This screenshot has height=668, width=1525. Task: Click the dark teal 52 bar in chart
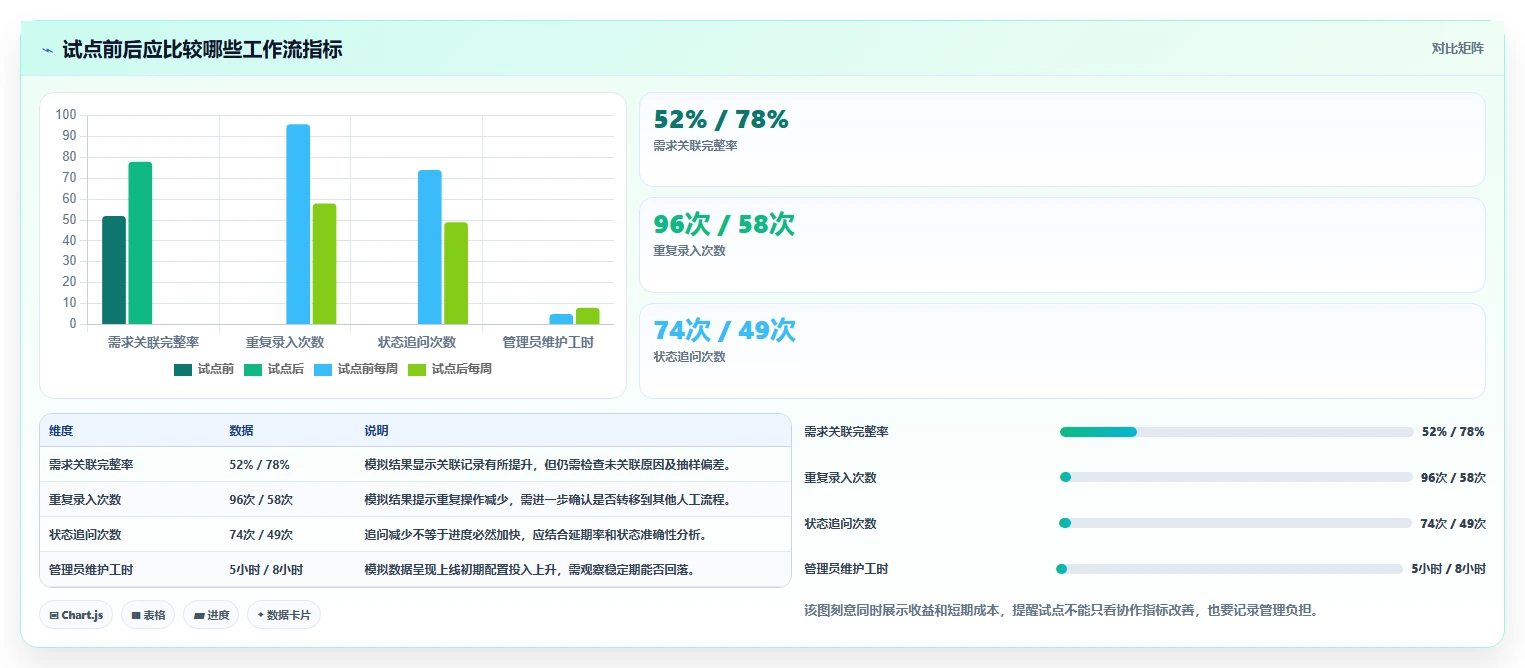[x=114, y=270]
